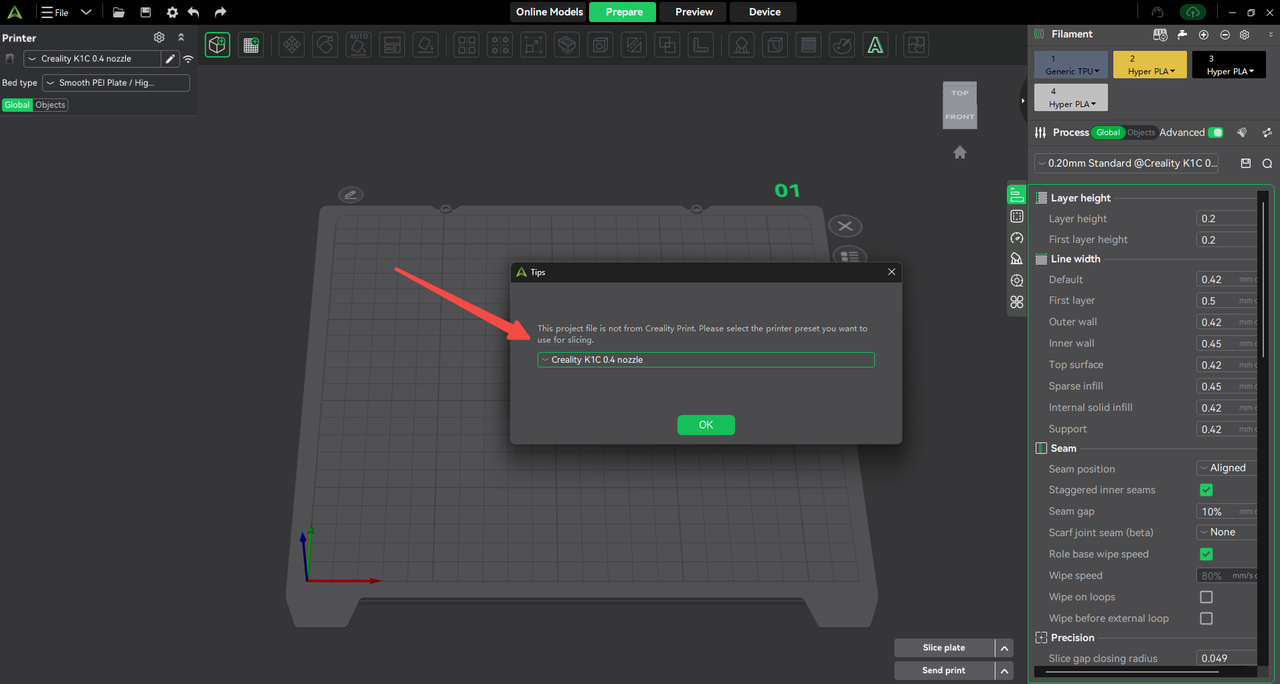Open the Device tab
This screenshot has height=684, width=1280.
coord(764,12)
